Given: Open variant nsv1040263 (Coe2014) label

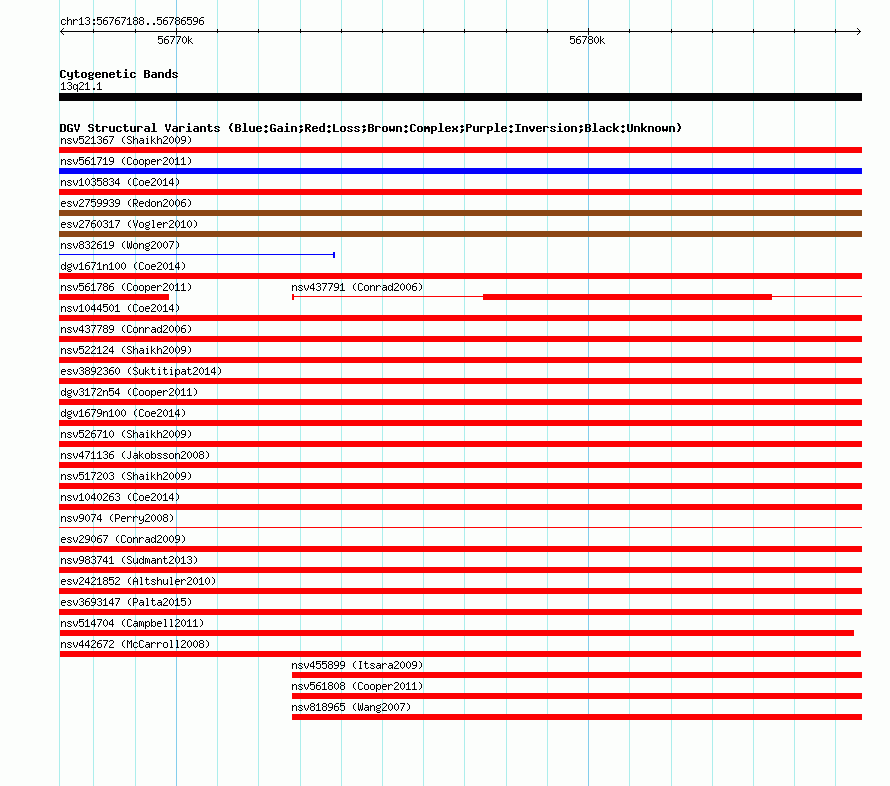Looking at the screenshot, I should point(120,497).
